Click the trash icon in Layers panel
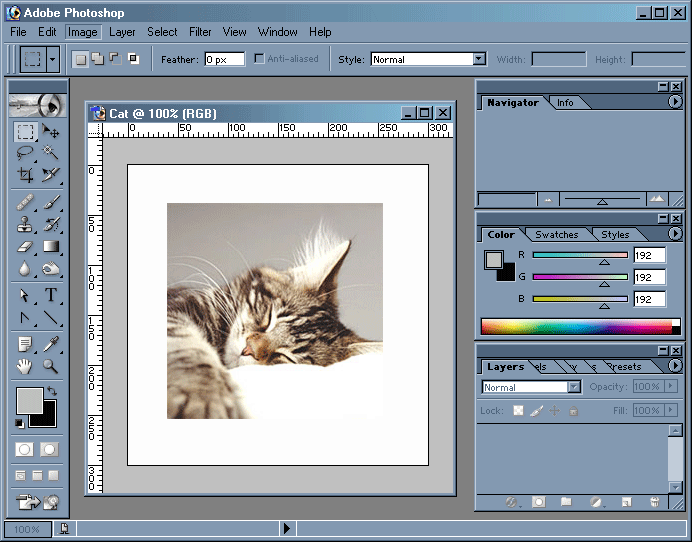 654,502
